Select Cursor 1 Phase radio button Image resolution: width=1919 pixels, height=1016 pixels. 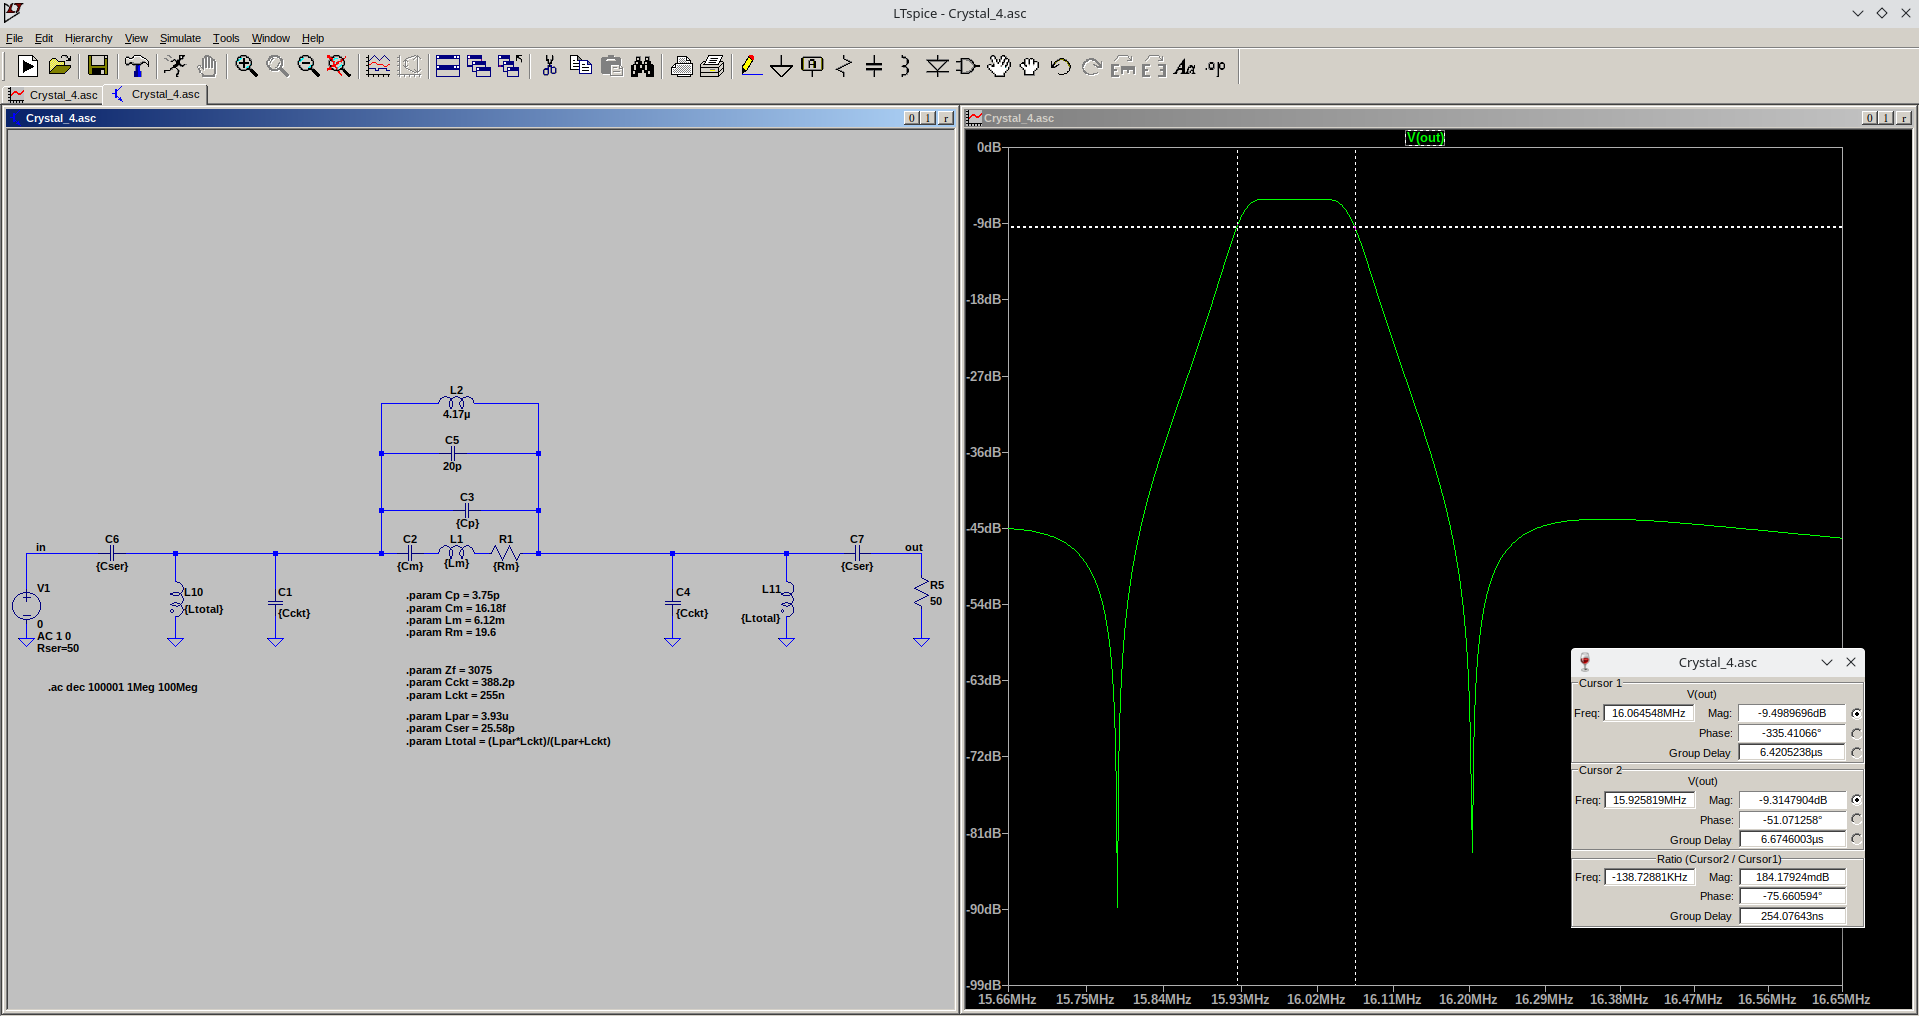coord(1856,733)
